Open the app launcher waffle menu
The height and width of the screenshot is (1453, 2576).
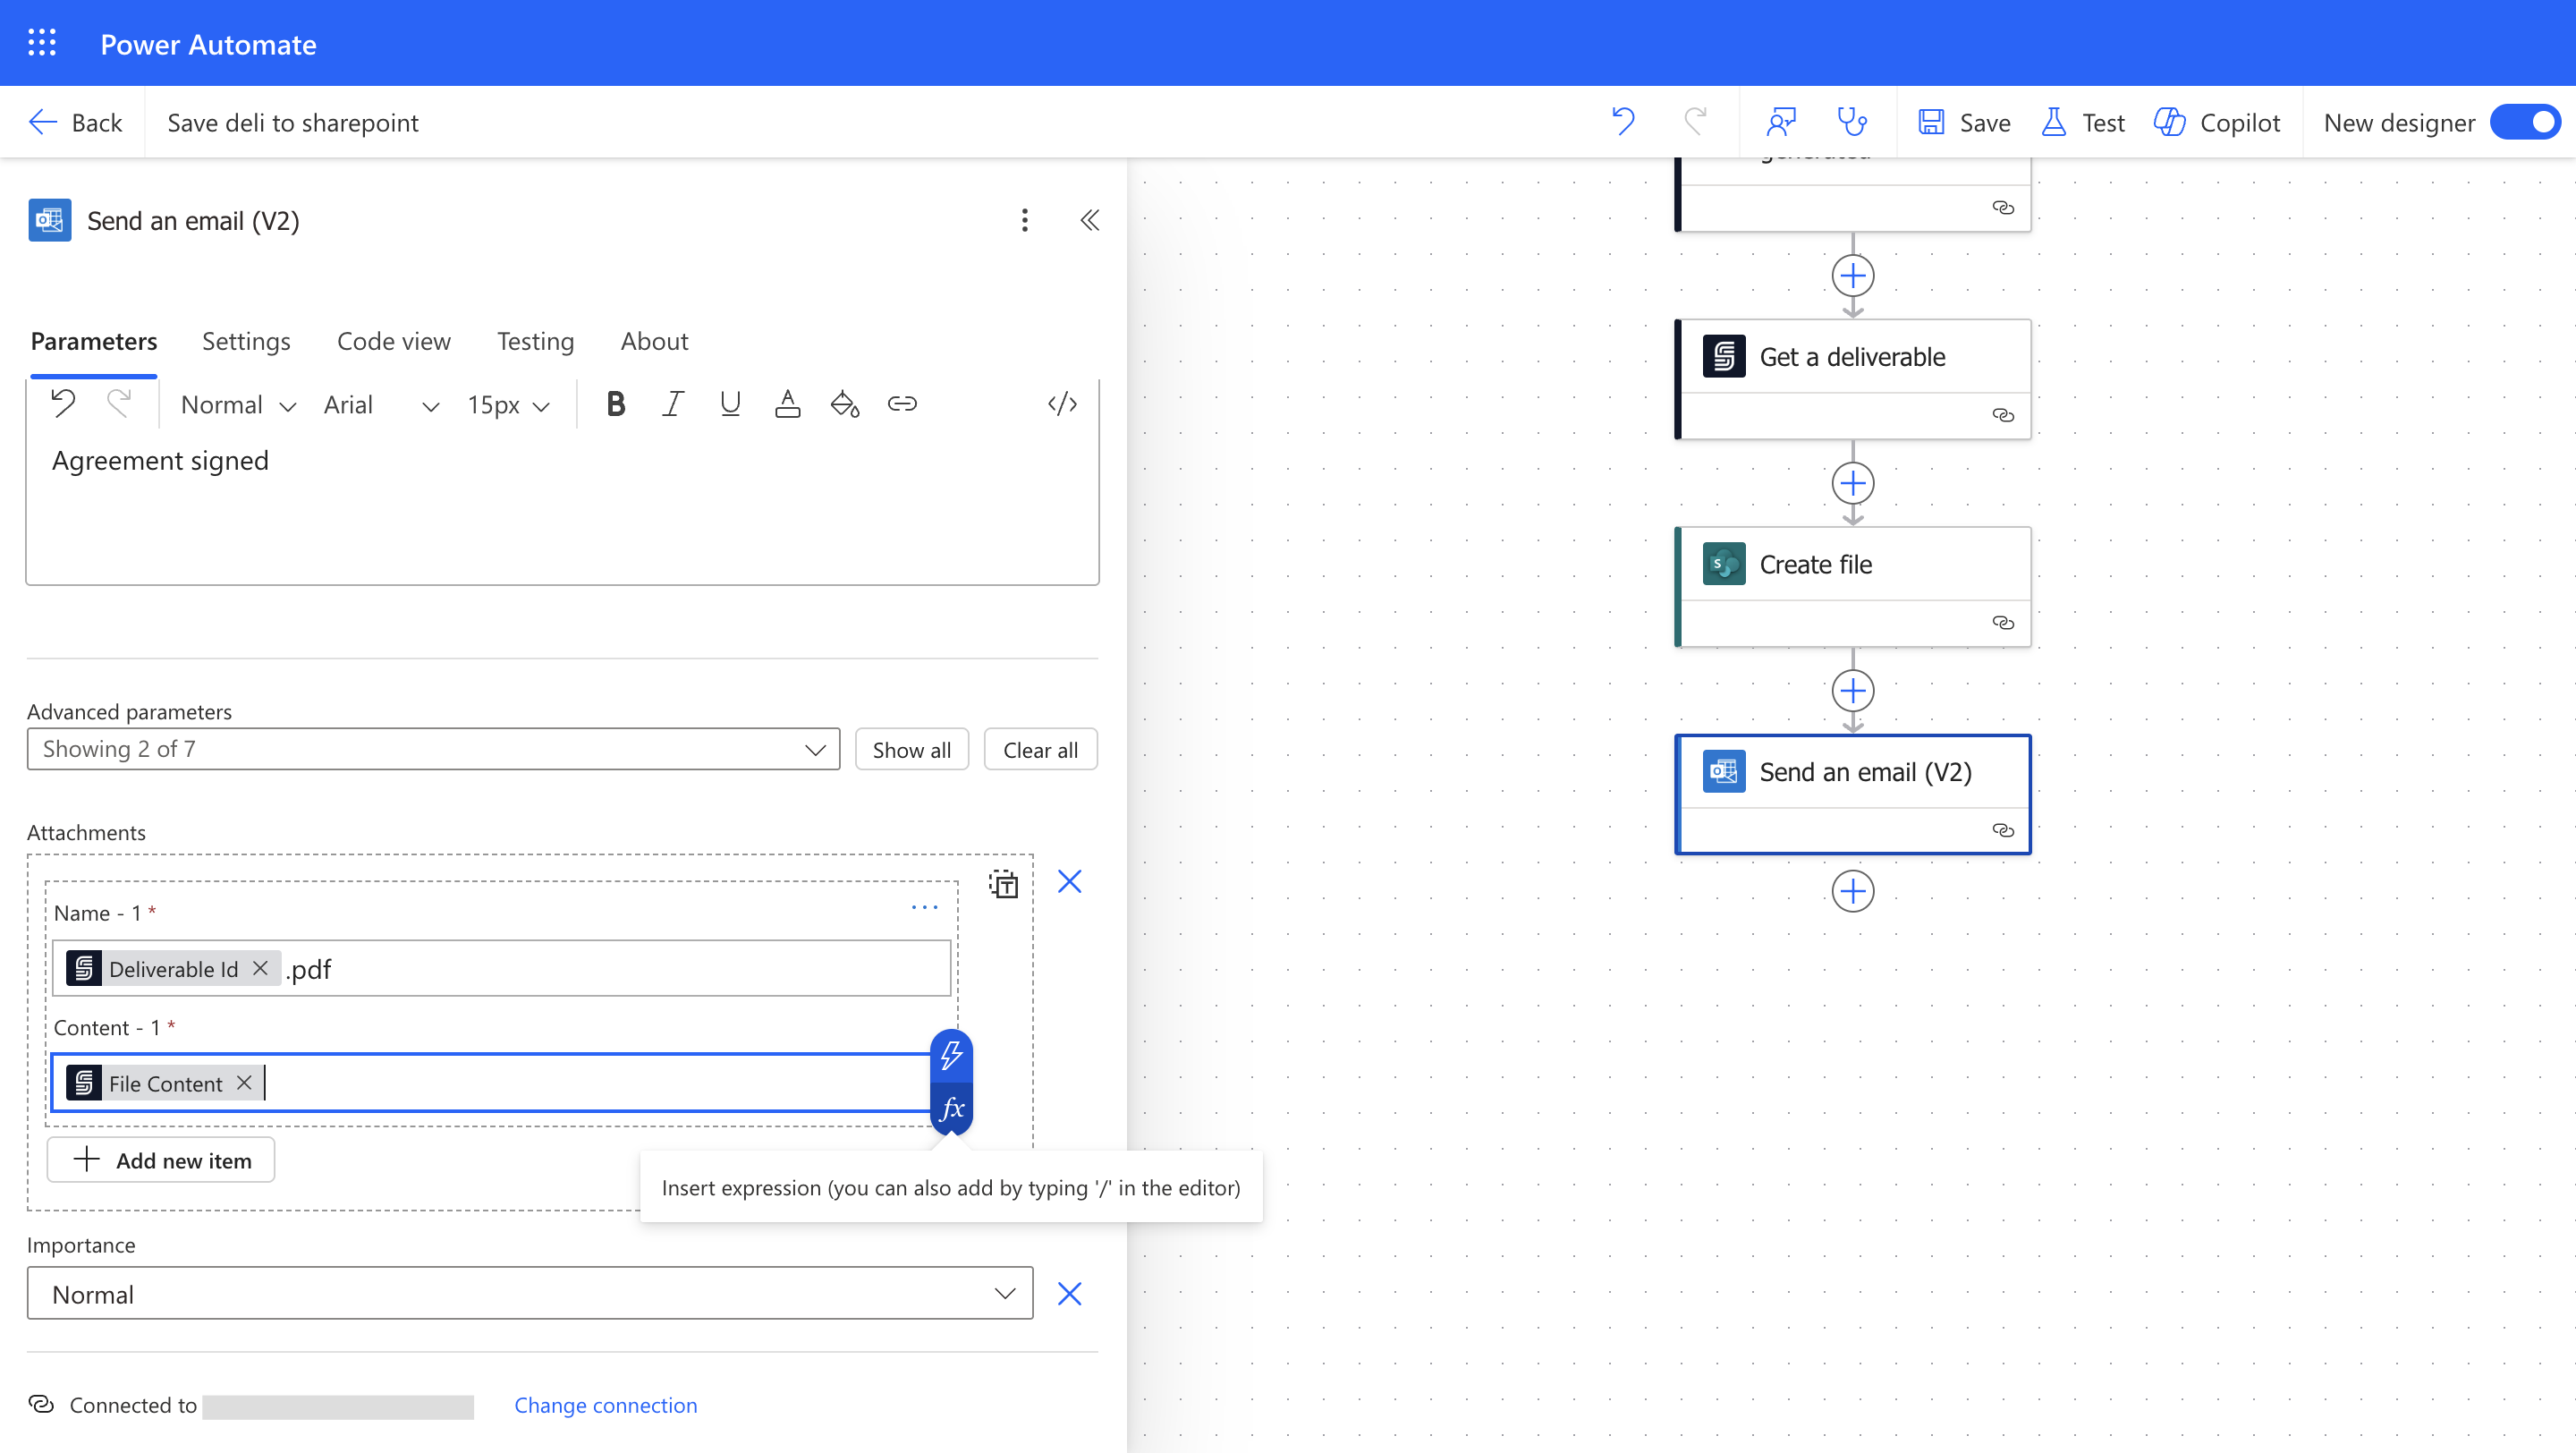tap(42, 43)
